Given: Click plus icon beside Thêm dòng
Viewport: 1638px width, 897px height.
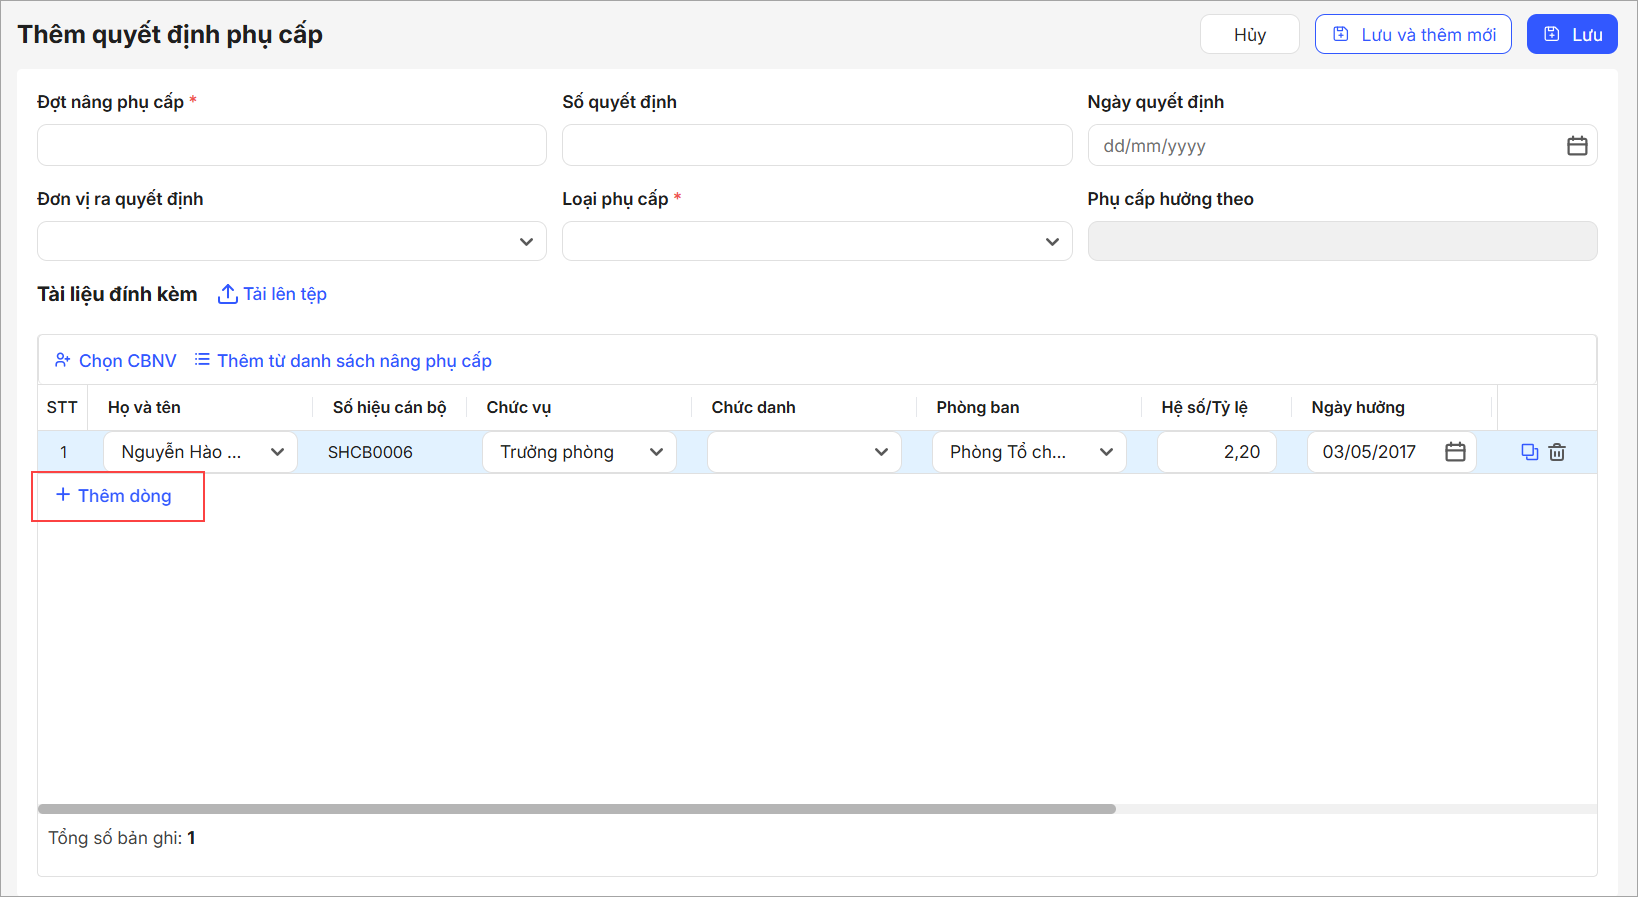Looking at the screenshot, I should (63, 495).
